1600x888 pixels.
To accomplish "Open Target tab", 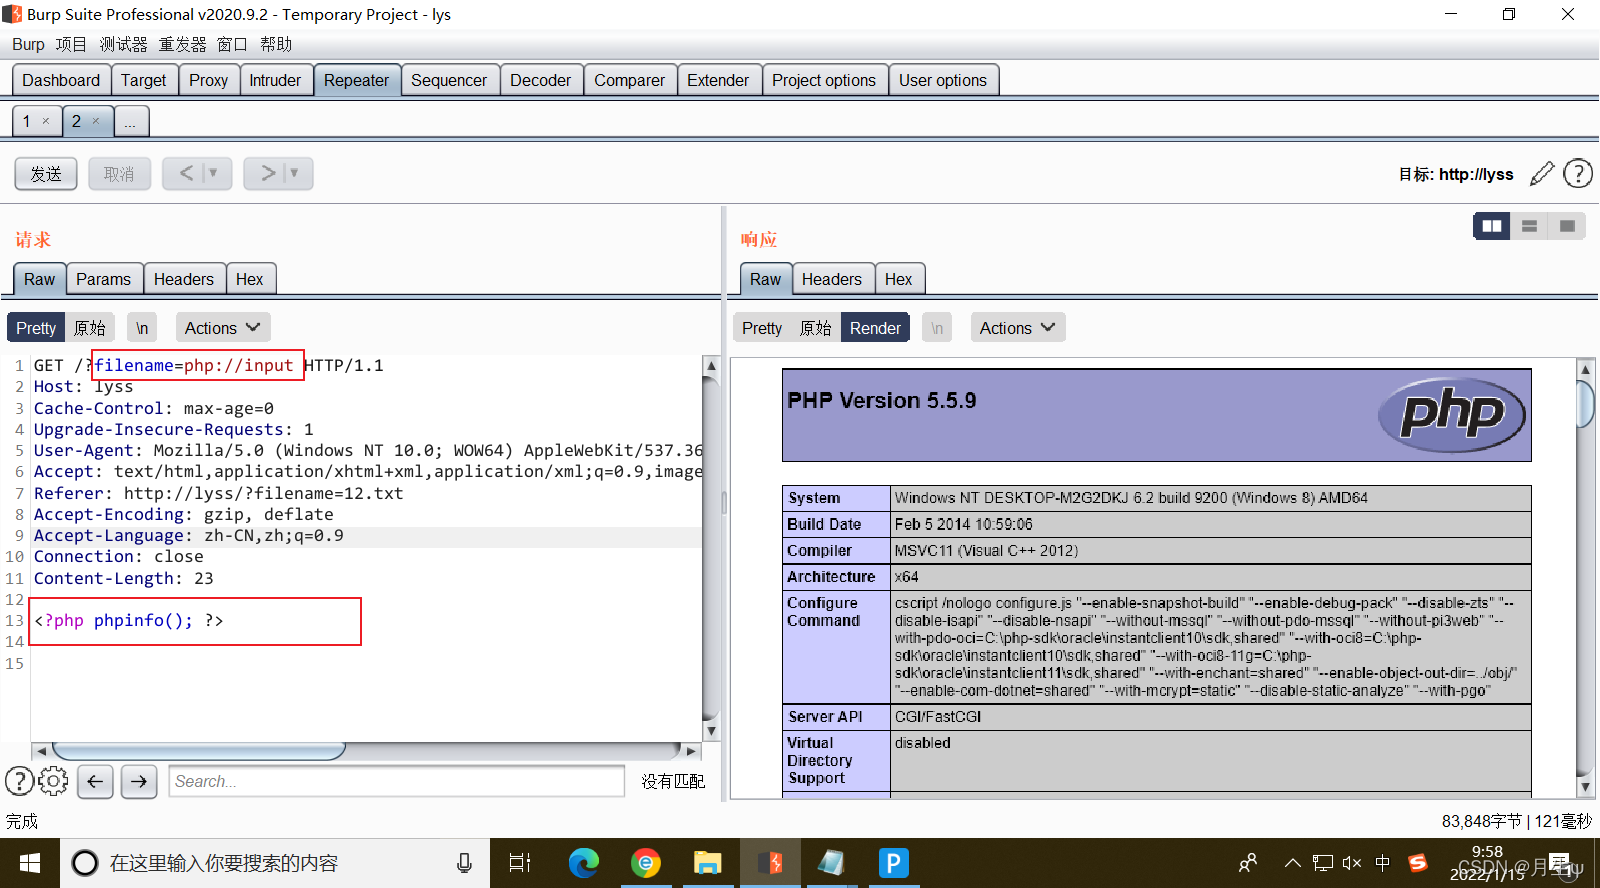I will (x=144, y=80).
